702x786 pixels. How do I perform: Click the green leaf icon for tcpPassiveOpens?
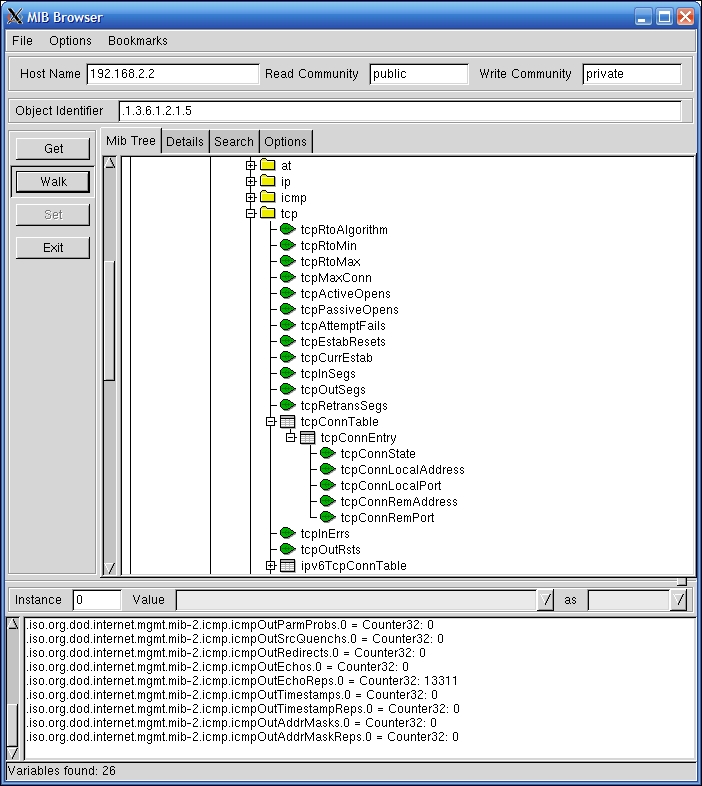click(x=288, y=309)
